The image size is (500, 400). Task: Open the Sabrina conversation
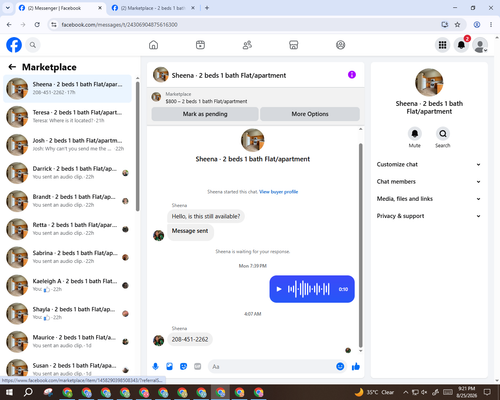click(67, 257)
